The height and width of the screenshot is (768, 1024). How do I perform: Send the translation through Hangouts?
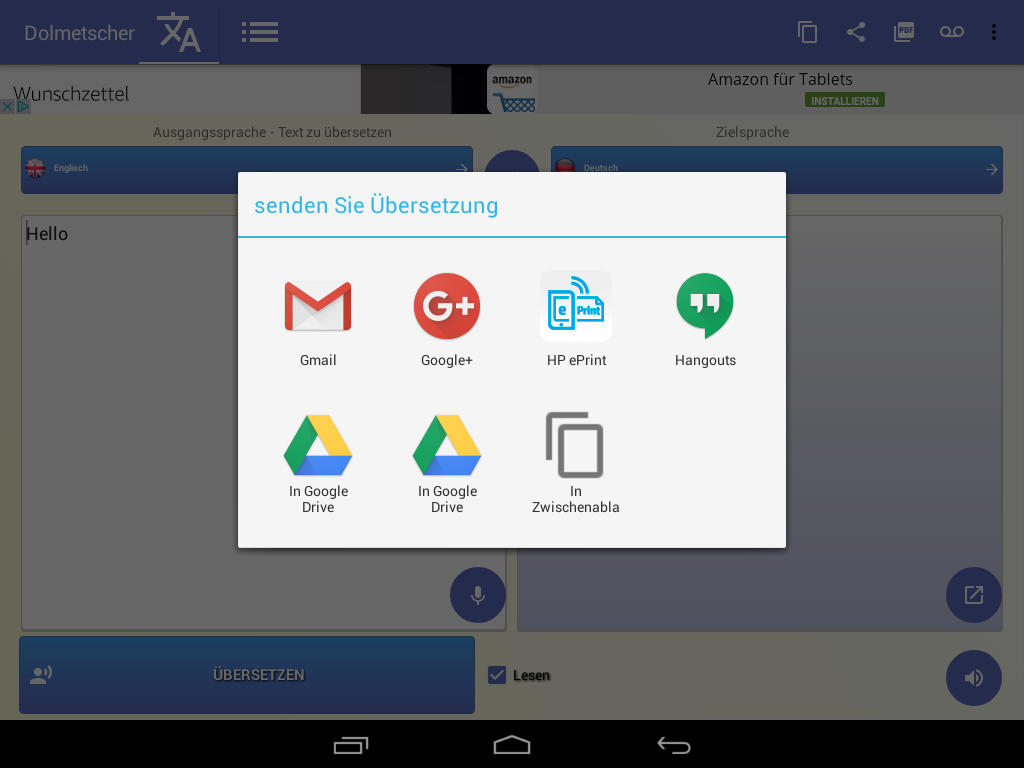(705, 320)
